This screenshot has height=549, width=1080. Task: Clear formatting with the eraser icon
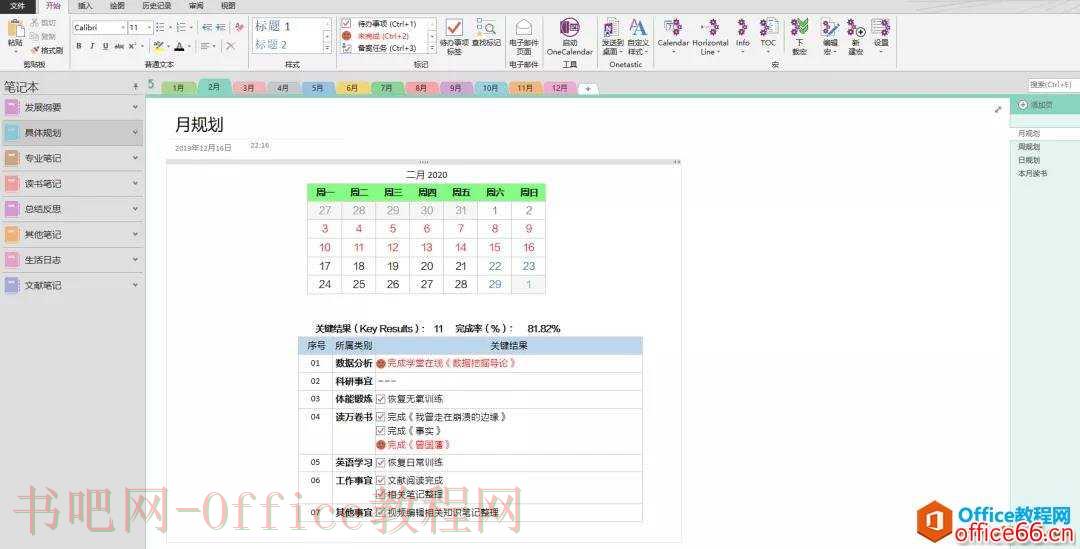(x=239, y=28)
